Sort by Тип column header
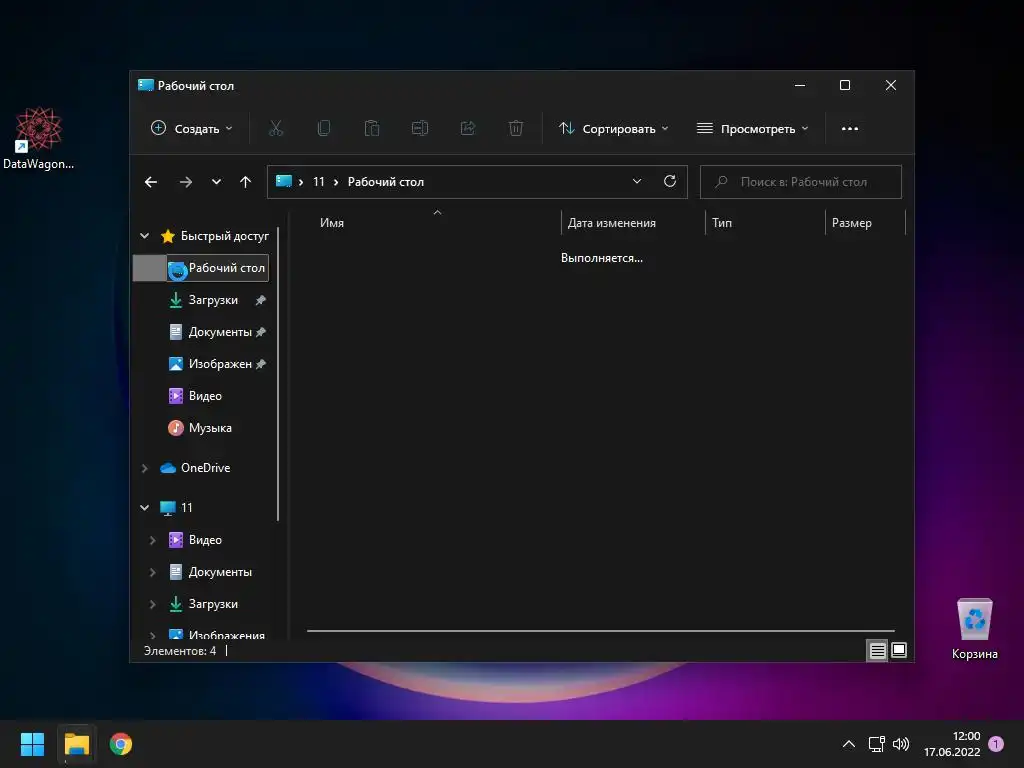 722,223
